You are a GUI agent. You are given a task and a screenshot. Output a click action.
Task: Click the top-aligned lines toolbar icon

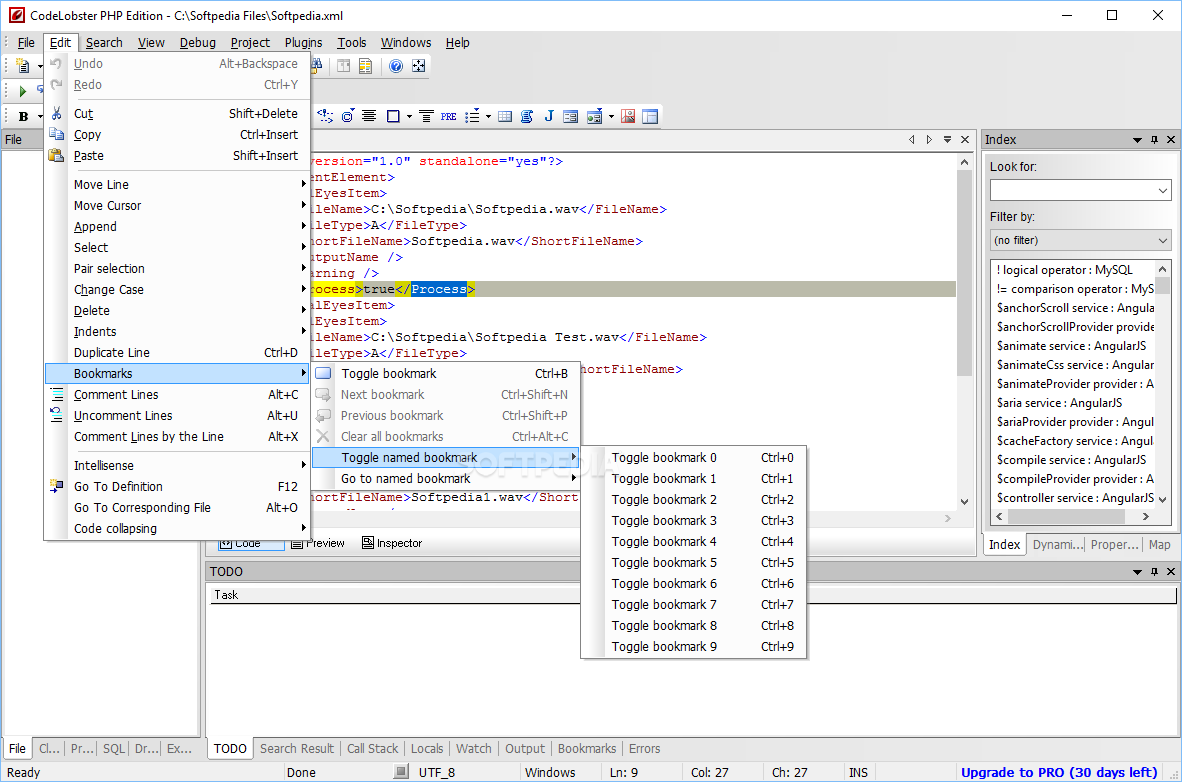[426, 116]
